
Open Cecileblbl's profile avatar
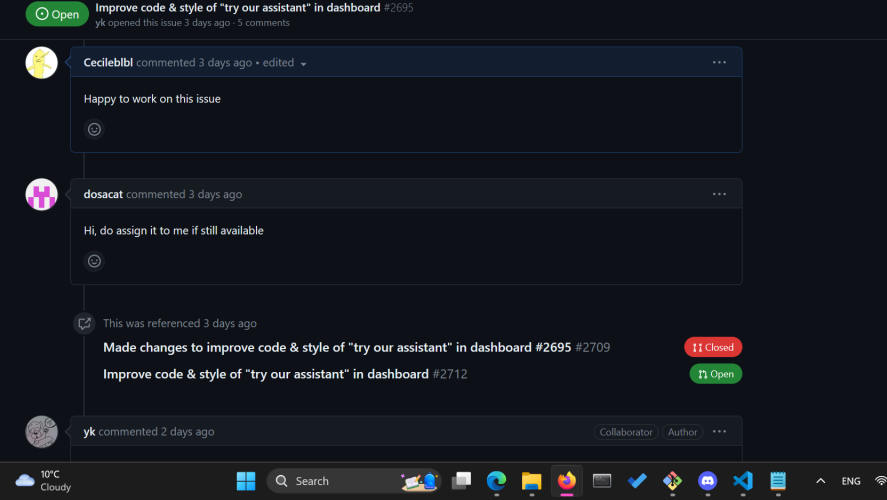[x=41, y=63]
